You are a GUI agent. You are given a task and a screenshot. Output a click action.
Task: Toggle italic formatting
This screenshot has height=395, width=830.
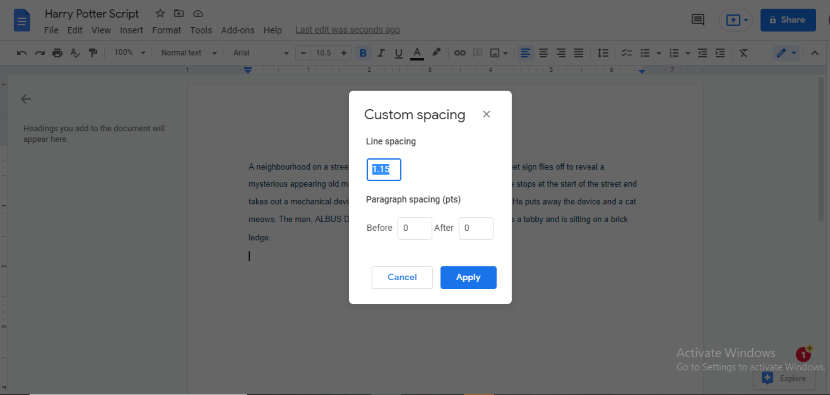380,53
